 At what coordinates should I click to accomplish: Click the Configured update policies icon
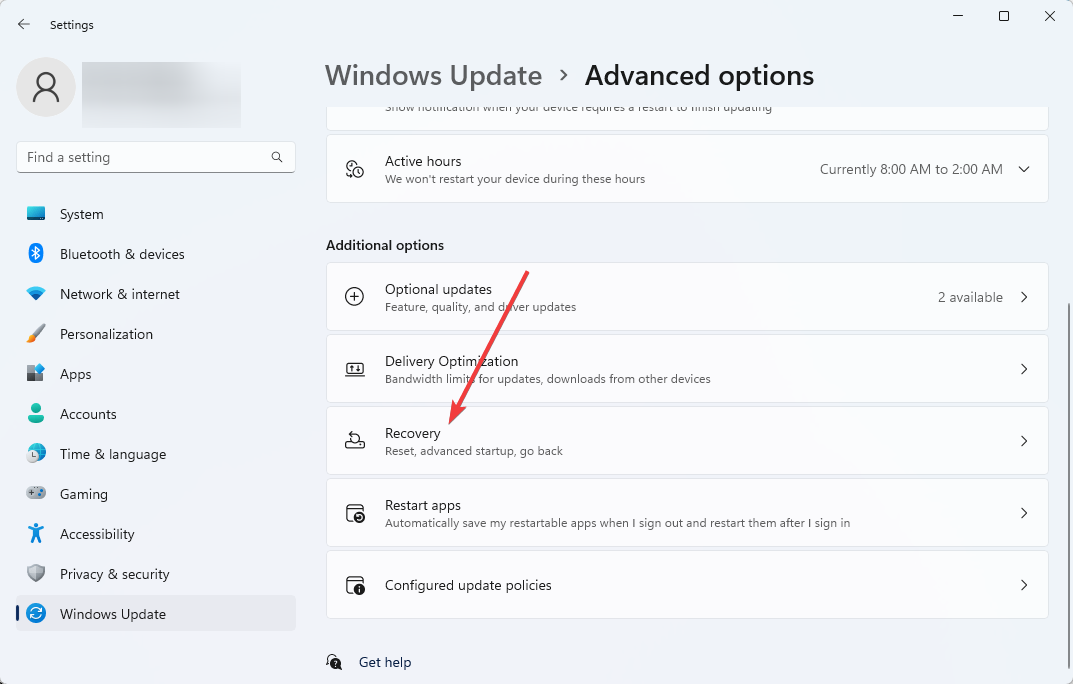pos(355,586)
